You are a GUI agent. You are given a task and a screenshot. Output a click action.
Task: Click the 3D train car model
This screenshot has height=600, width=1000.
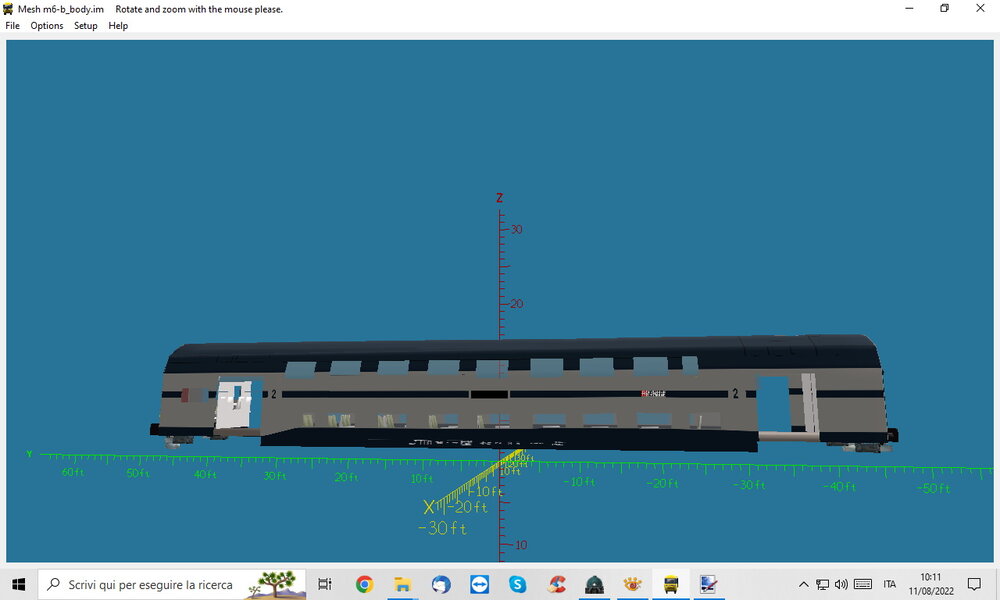point(524,394)
